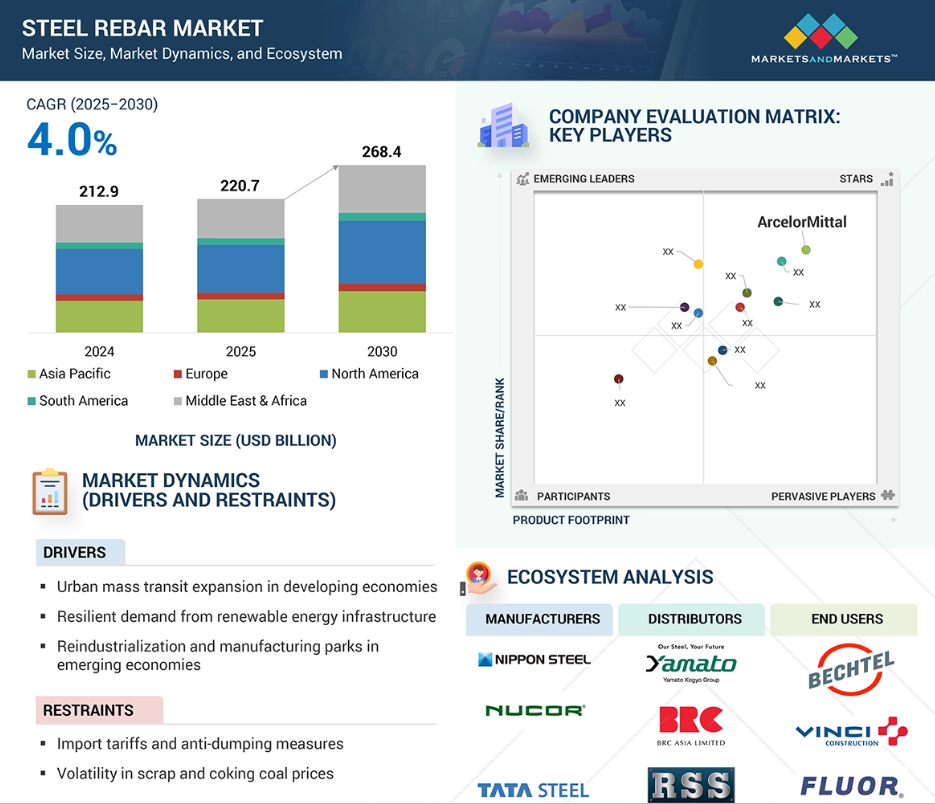Select the Stars quadrant icon
The image size is (935, 804).
pyautogui.click(x=887, y=179)
